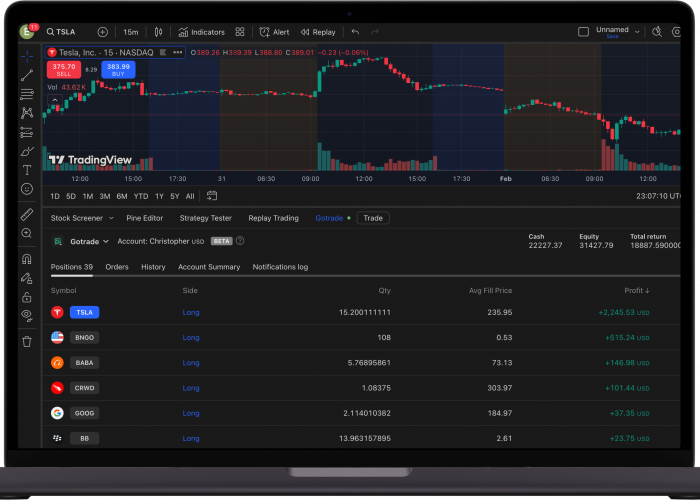Screen dimensions: 700x500
Task: Toggle hide all drawings eye icon
Action: tap(27, 316)
